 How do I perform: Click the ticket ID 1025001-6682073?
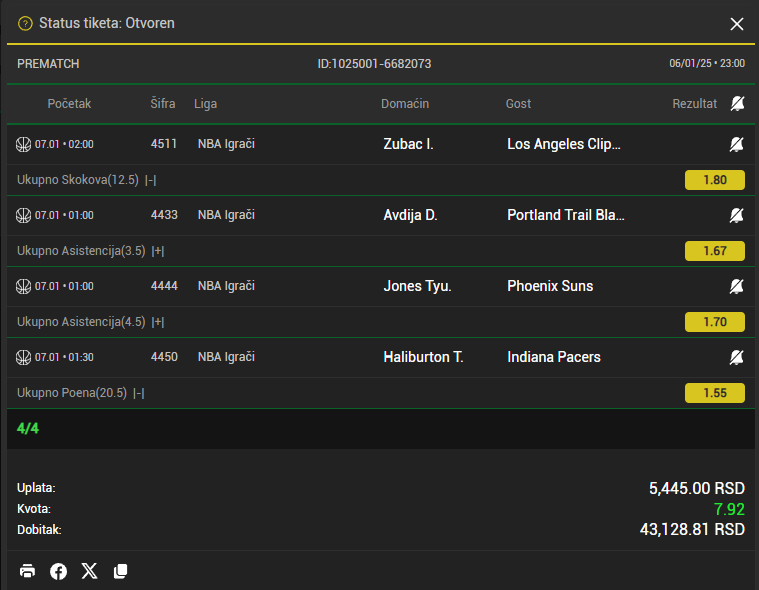(374, 64)
